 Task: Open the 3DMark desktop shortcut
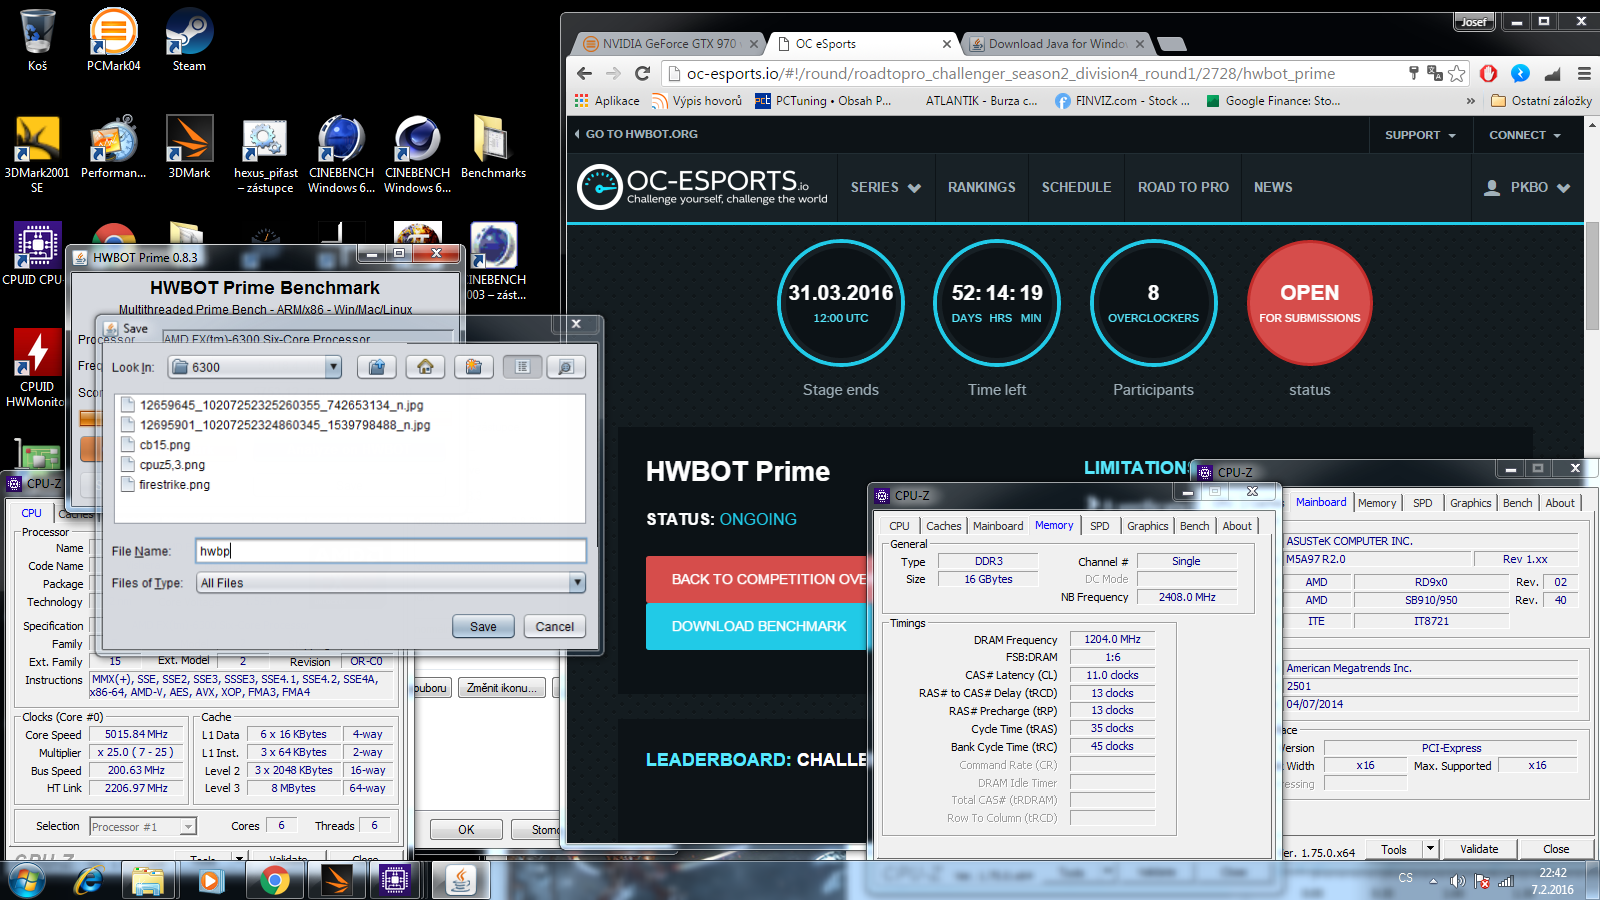pyautogui.click(x=189, y=147)
